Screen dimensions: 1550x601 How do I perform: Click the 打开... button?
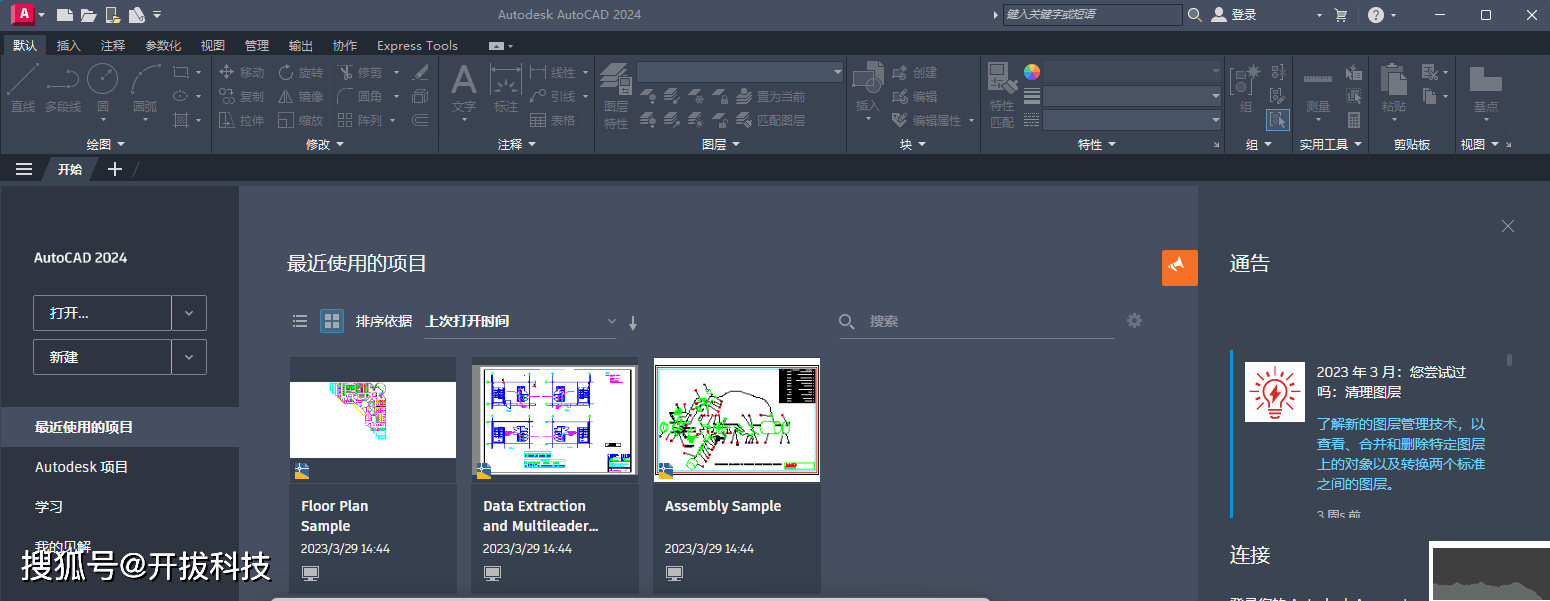click(x=102, y=313)
